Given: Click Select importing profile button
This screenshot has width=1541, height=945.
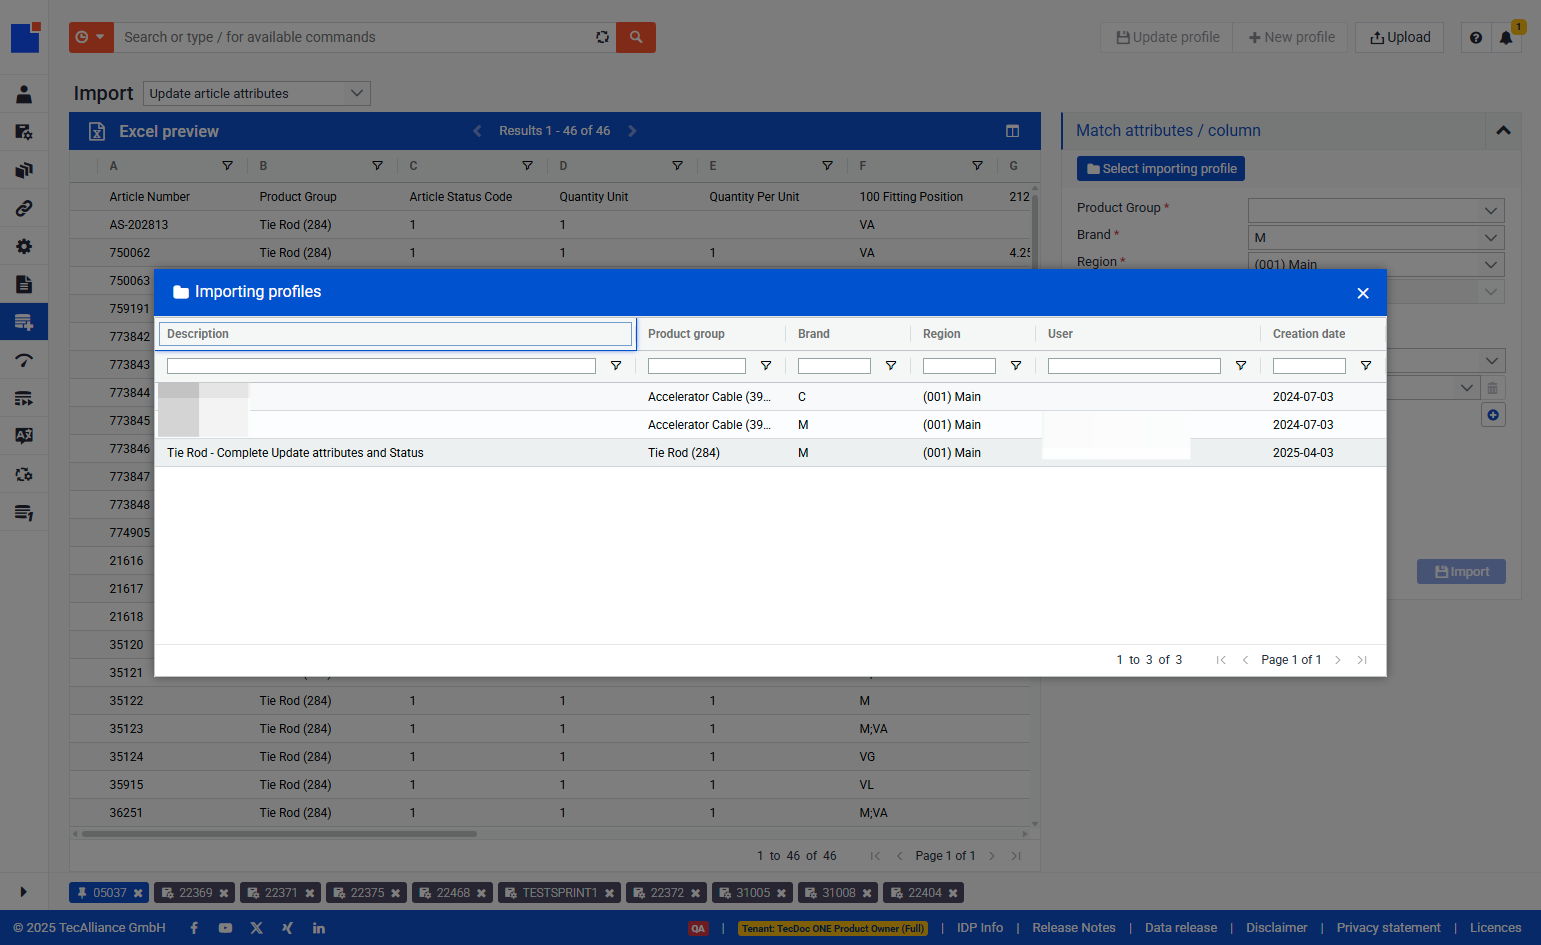Looking at the screenshot, I should tap(1161, 169).
